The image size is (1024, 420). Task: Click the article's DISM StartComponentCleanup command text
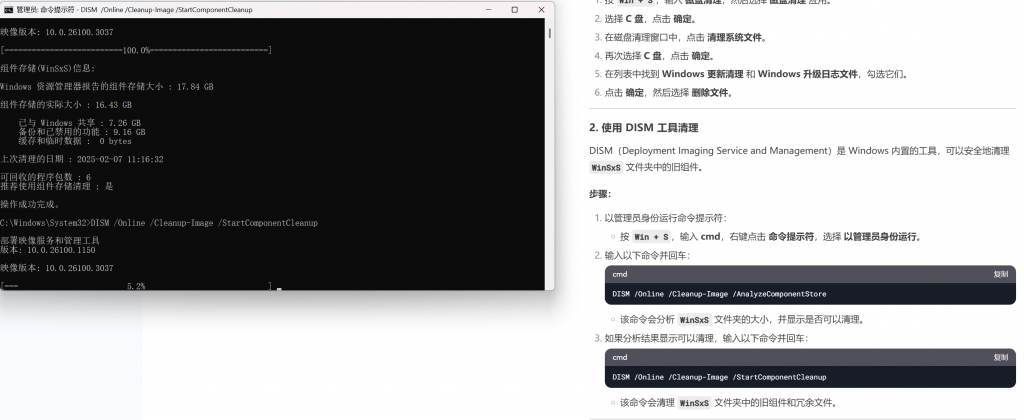pyautogui.click(x=719, y=377)
